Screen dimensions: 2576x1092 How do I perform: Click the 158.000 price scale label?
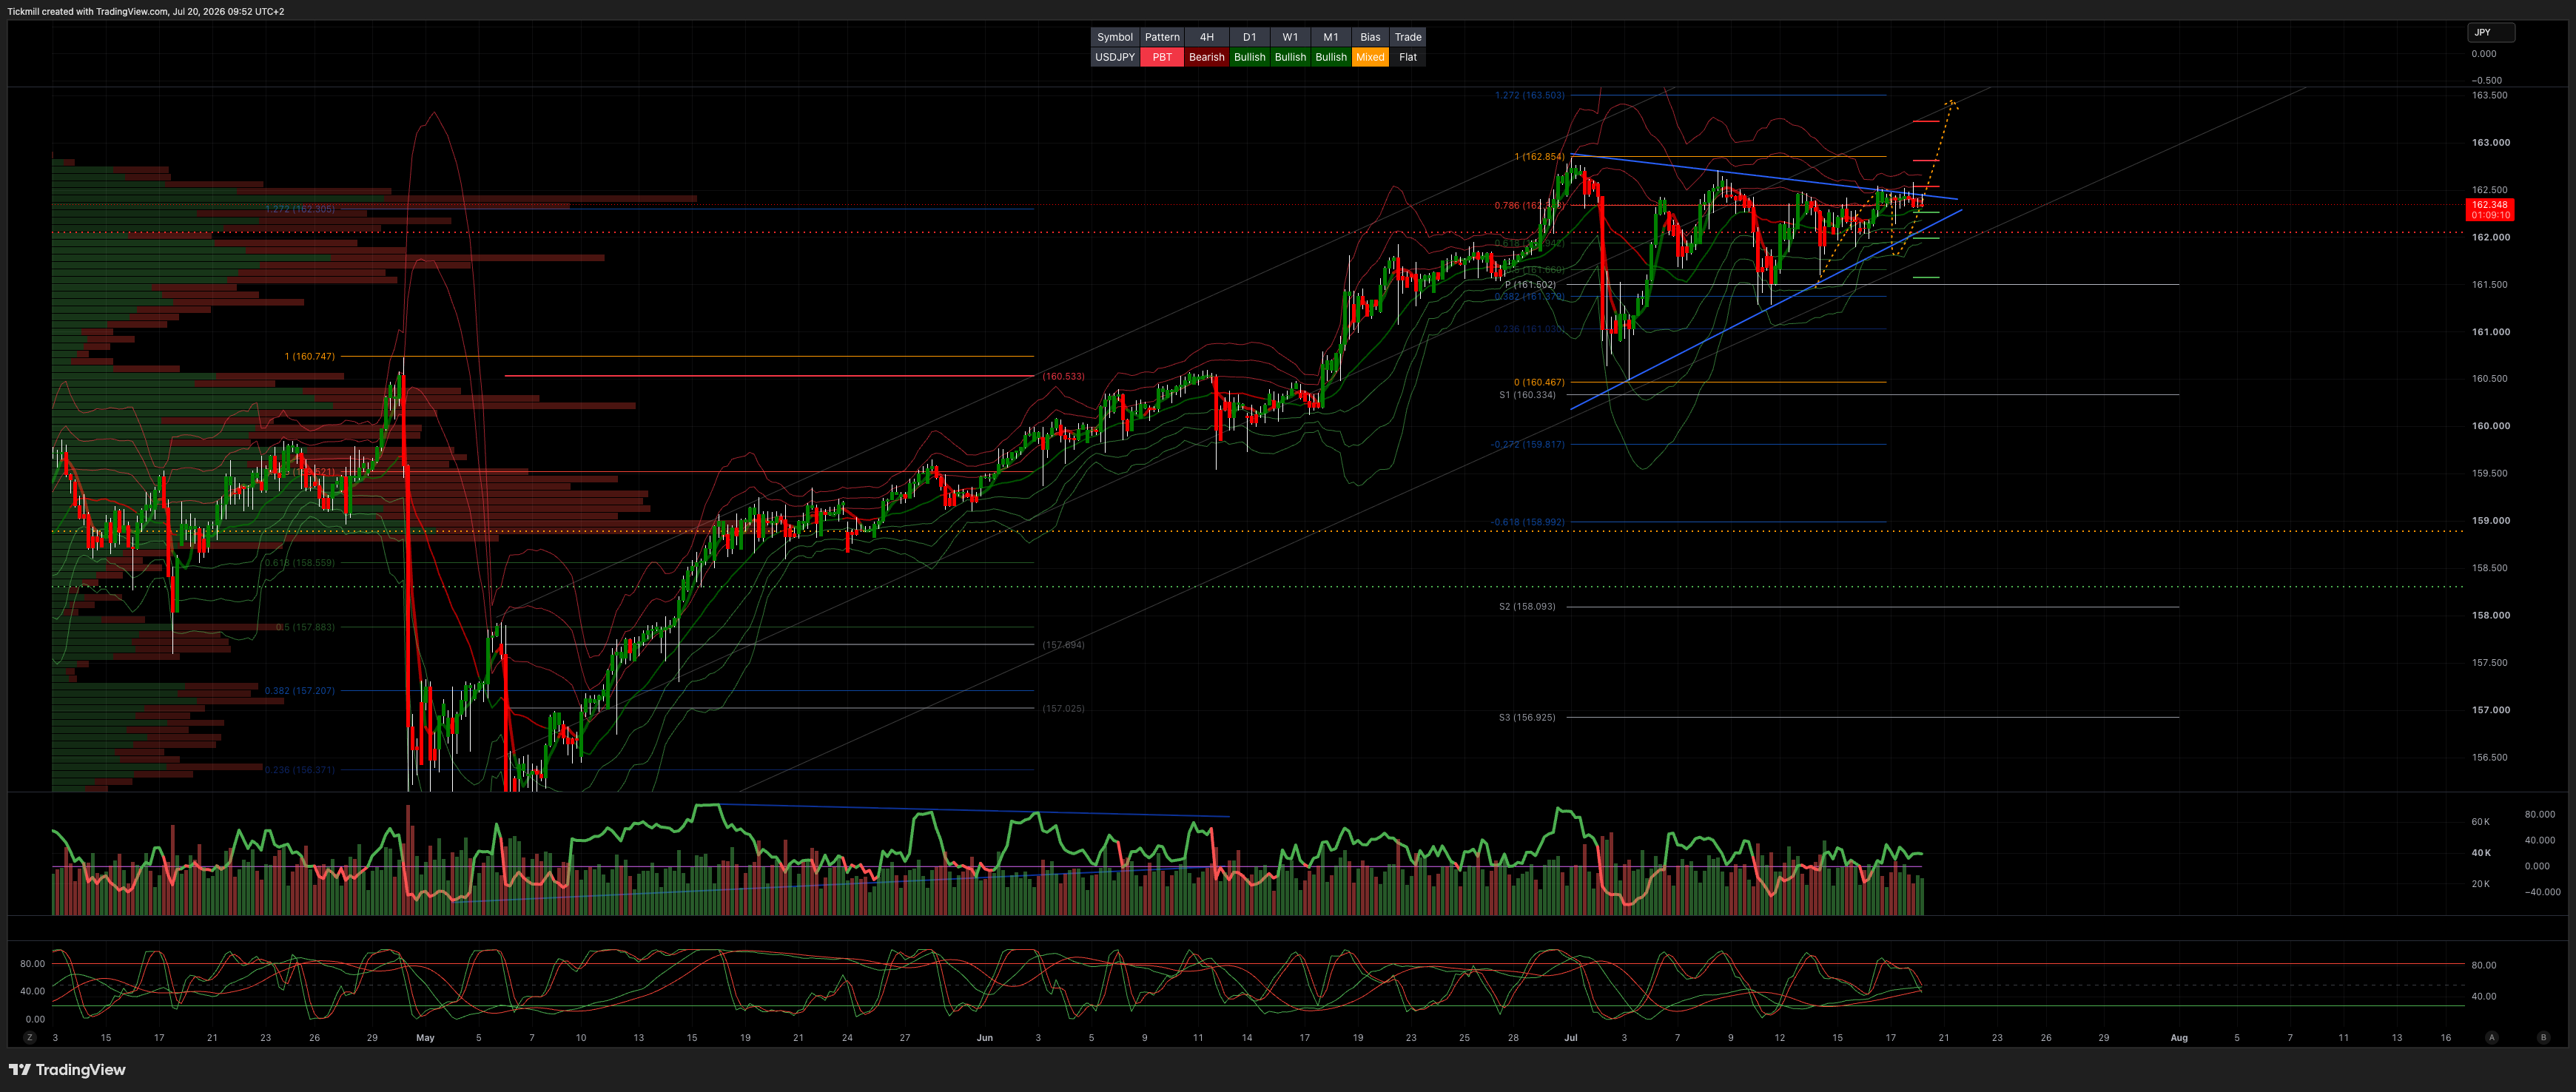point(2491,616)
